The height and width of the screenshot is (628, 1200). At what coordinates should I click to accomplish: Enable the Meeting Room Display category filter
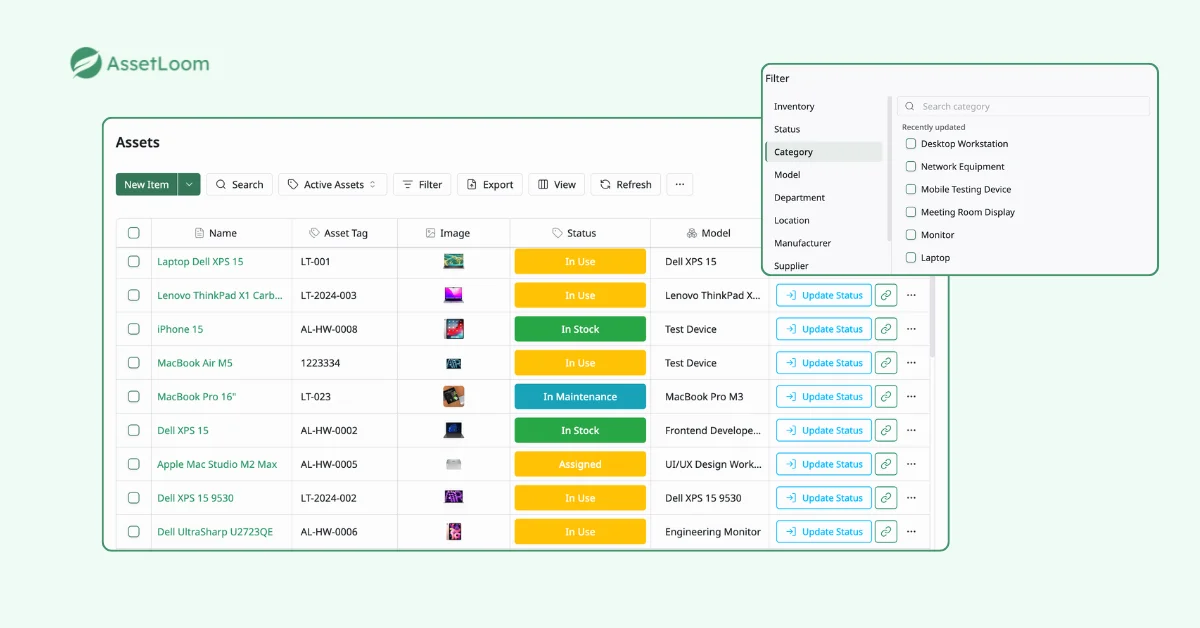click(x=911, y=212)
